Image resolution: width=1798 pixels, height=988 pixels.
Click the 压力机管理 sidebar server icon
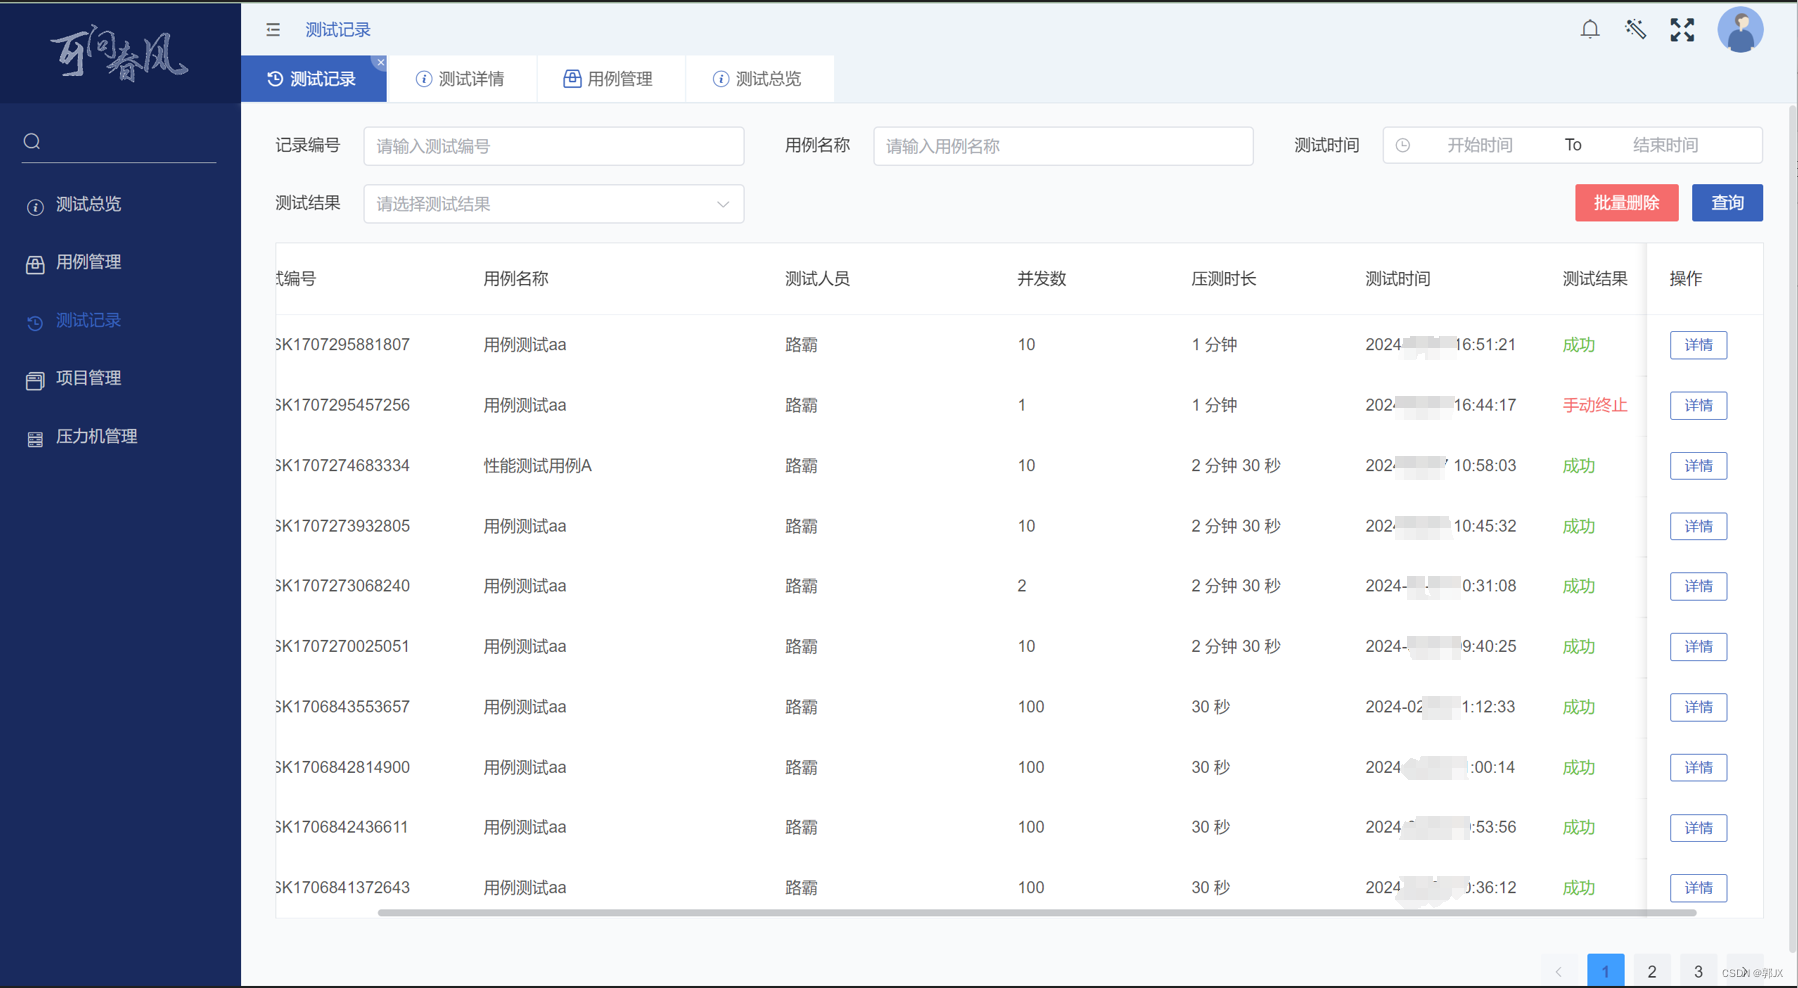[35, 438]
